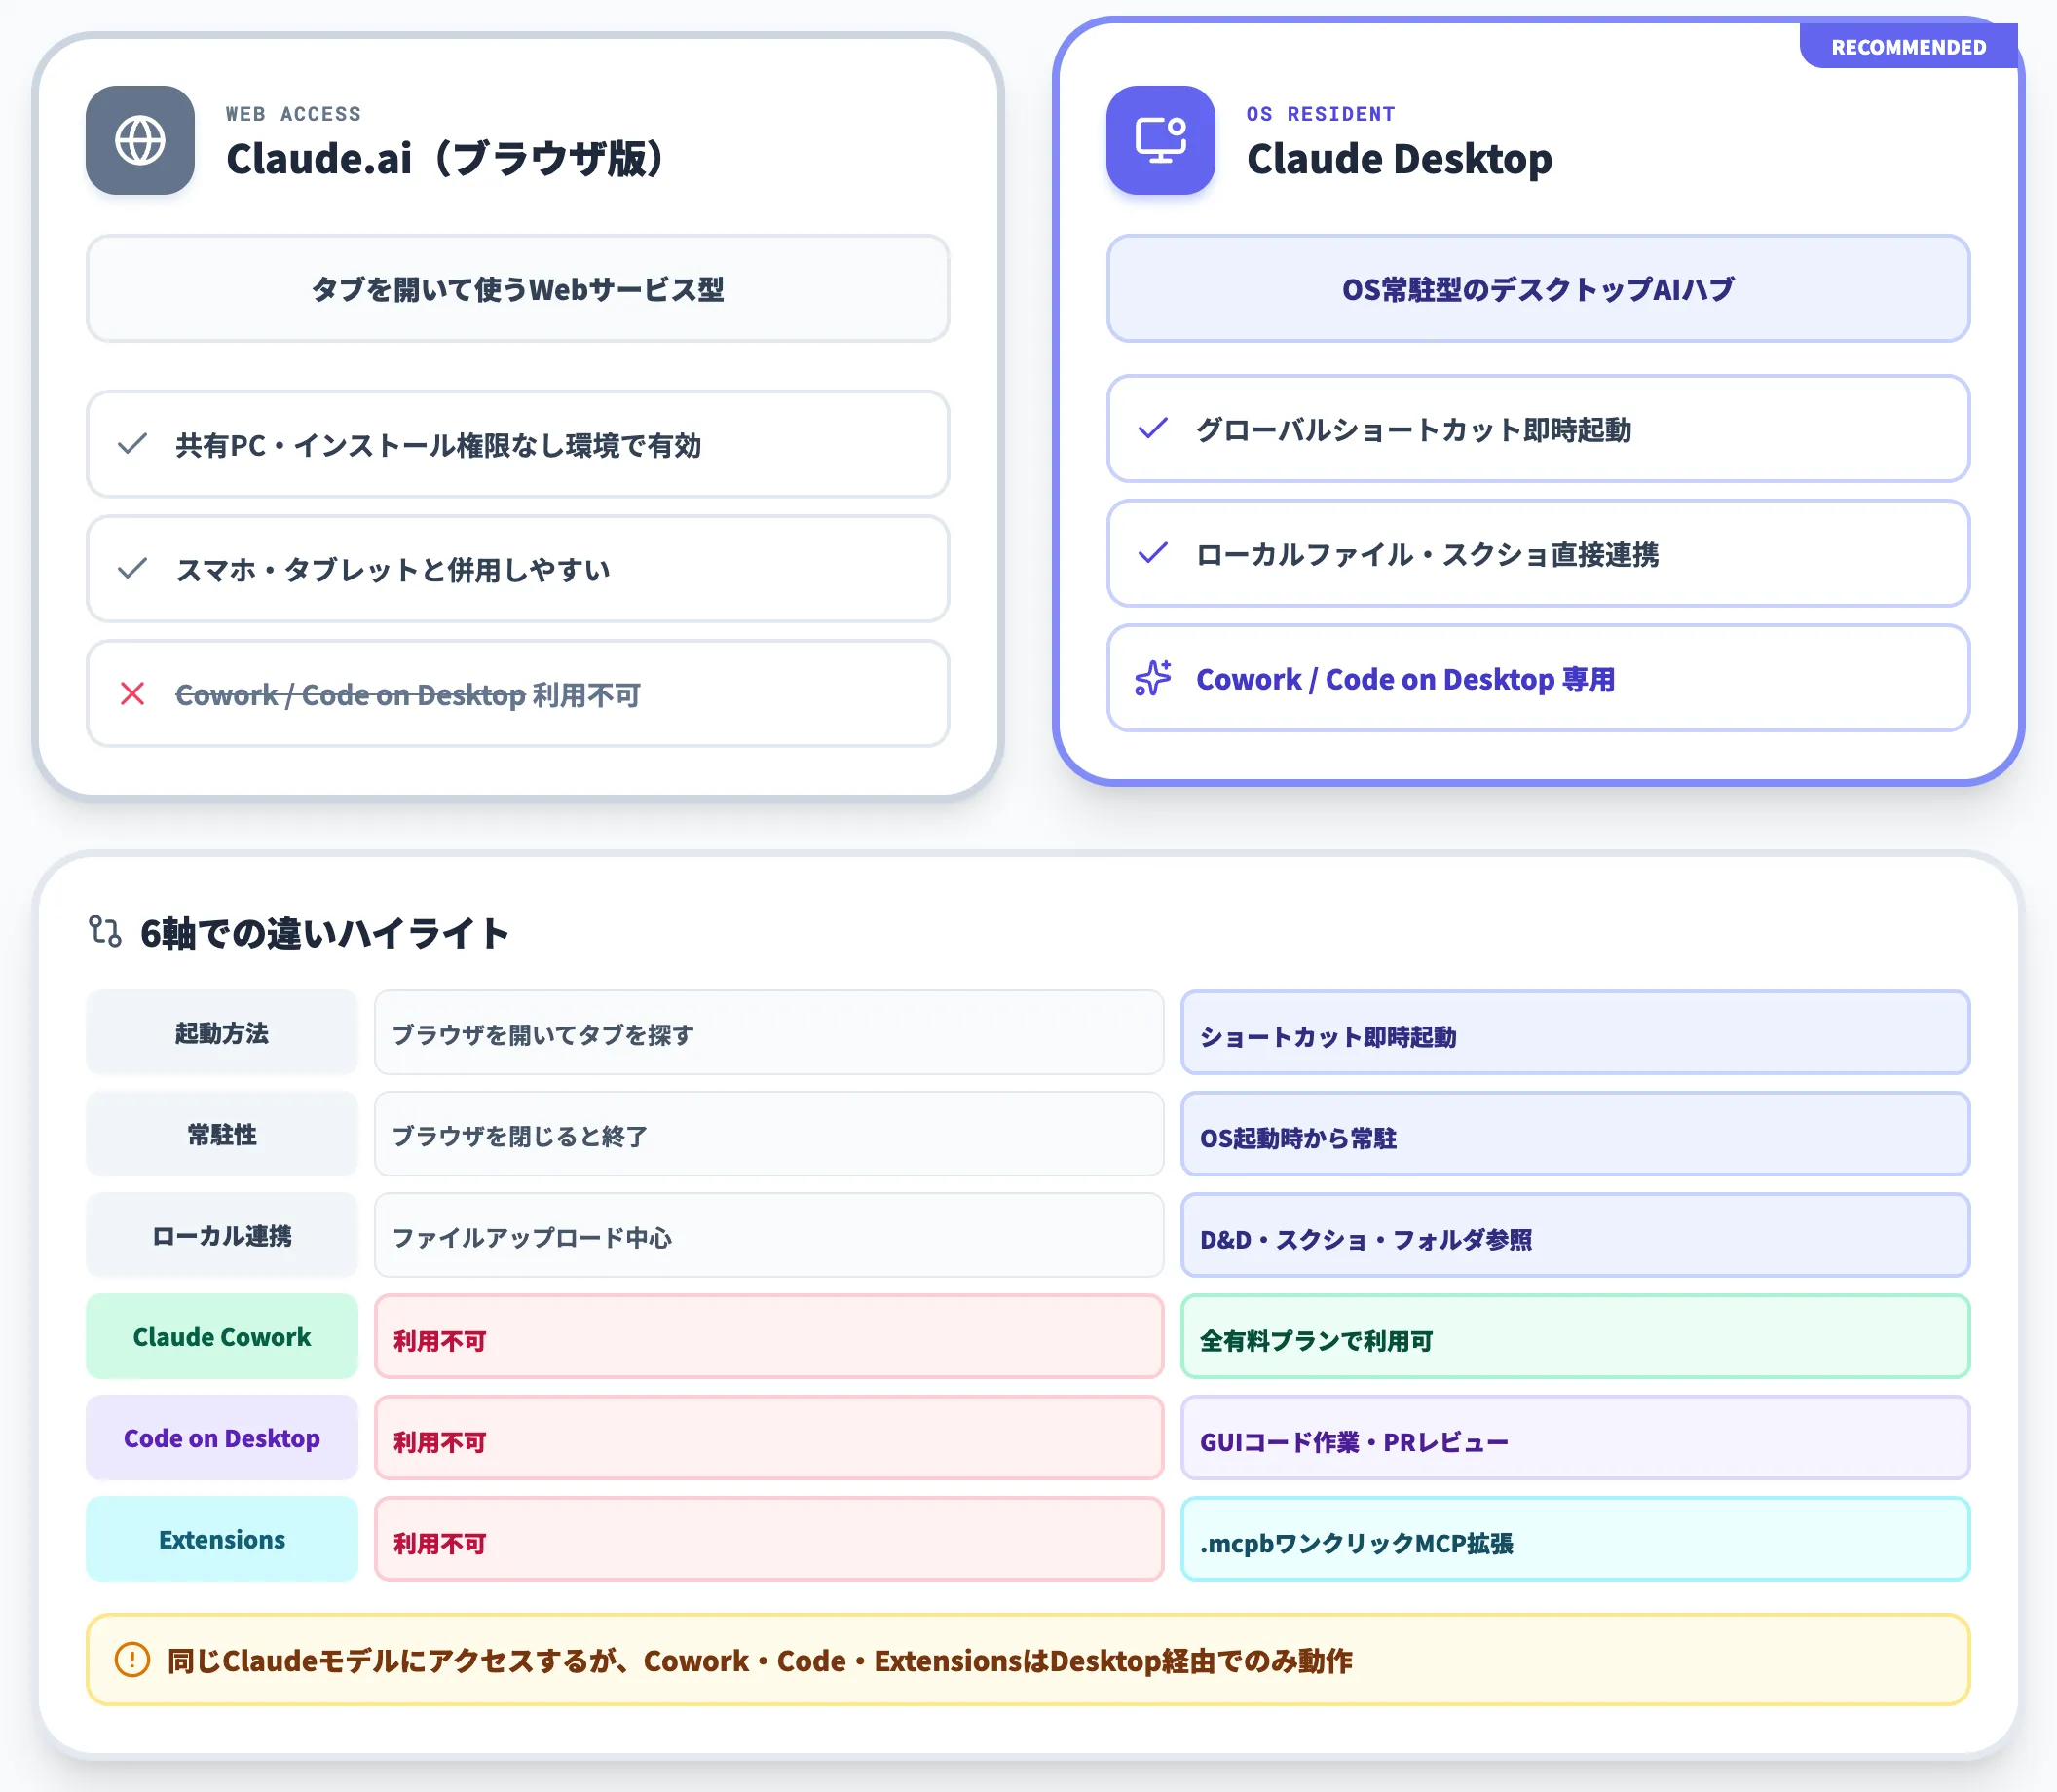
Task: Click the Claude Desktop heading
Action: pos(1399,158)
